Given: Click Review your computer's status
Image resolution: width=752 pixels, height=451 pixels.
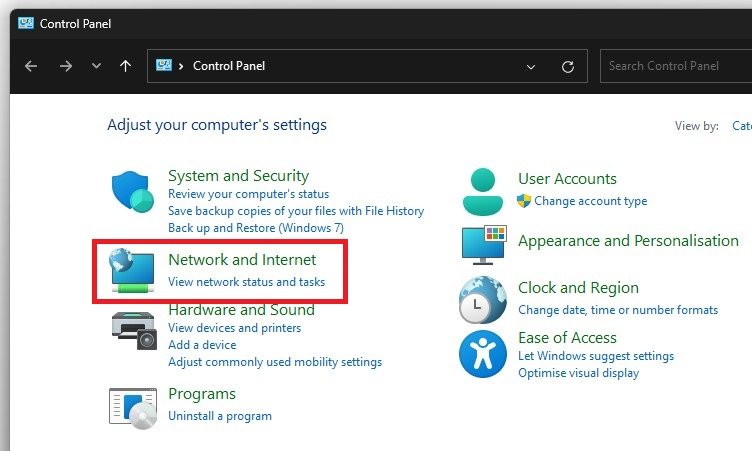Looking at the screenshot, I should pos(248,194).
